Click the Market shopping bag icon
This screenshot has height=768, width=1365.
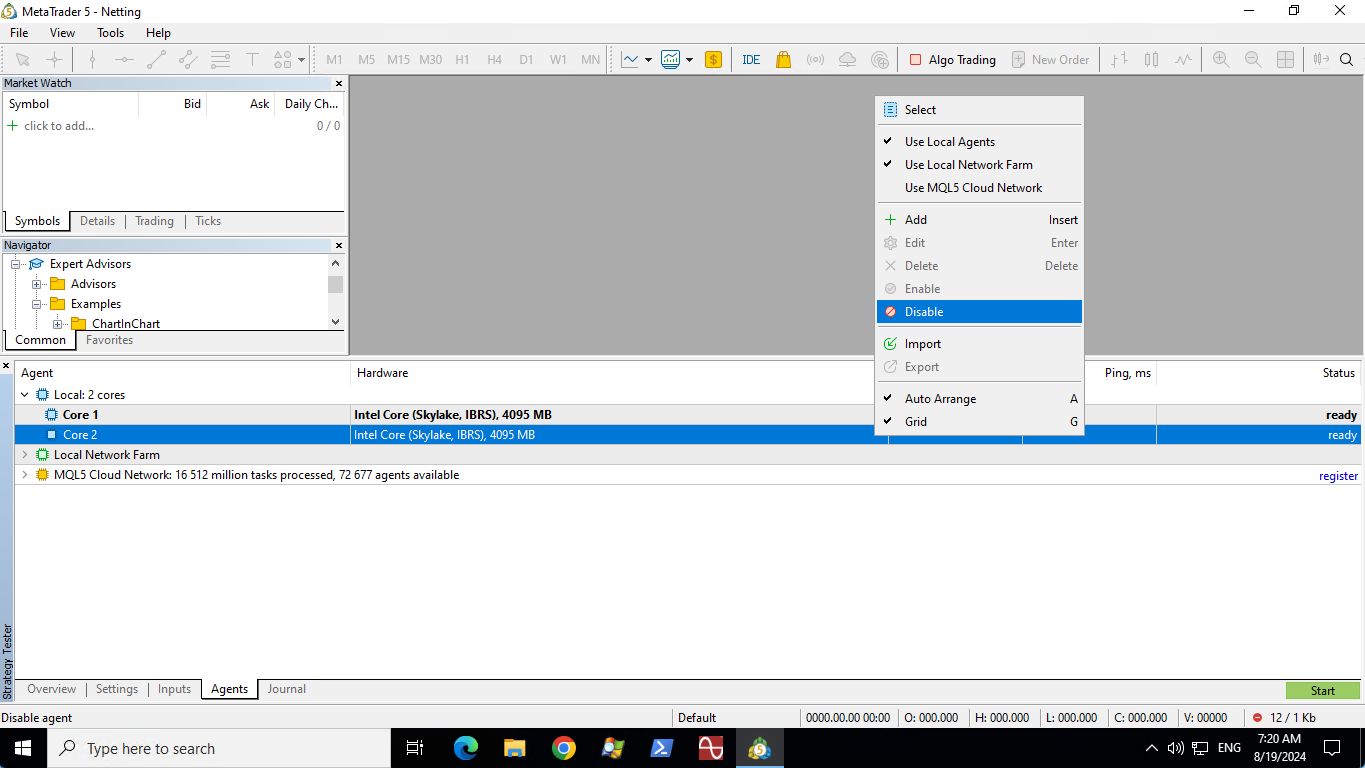tap(783, 60)
